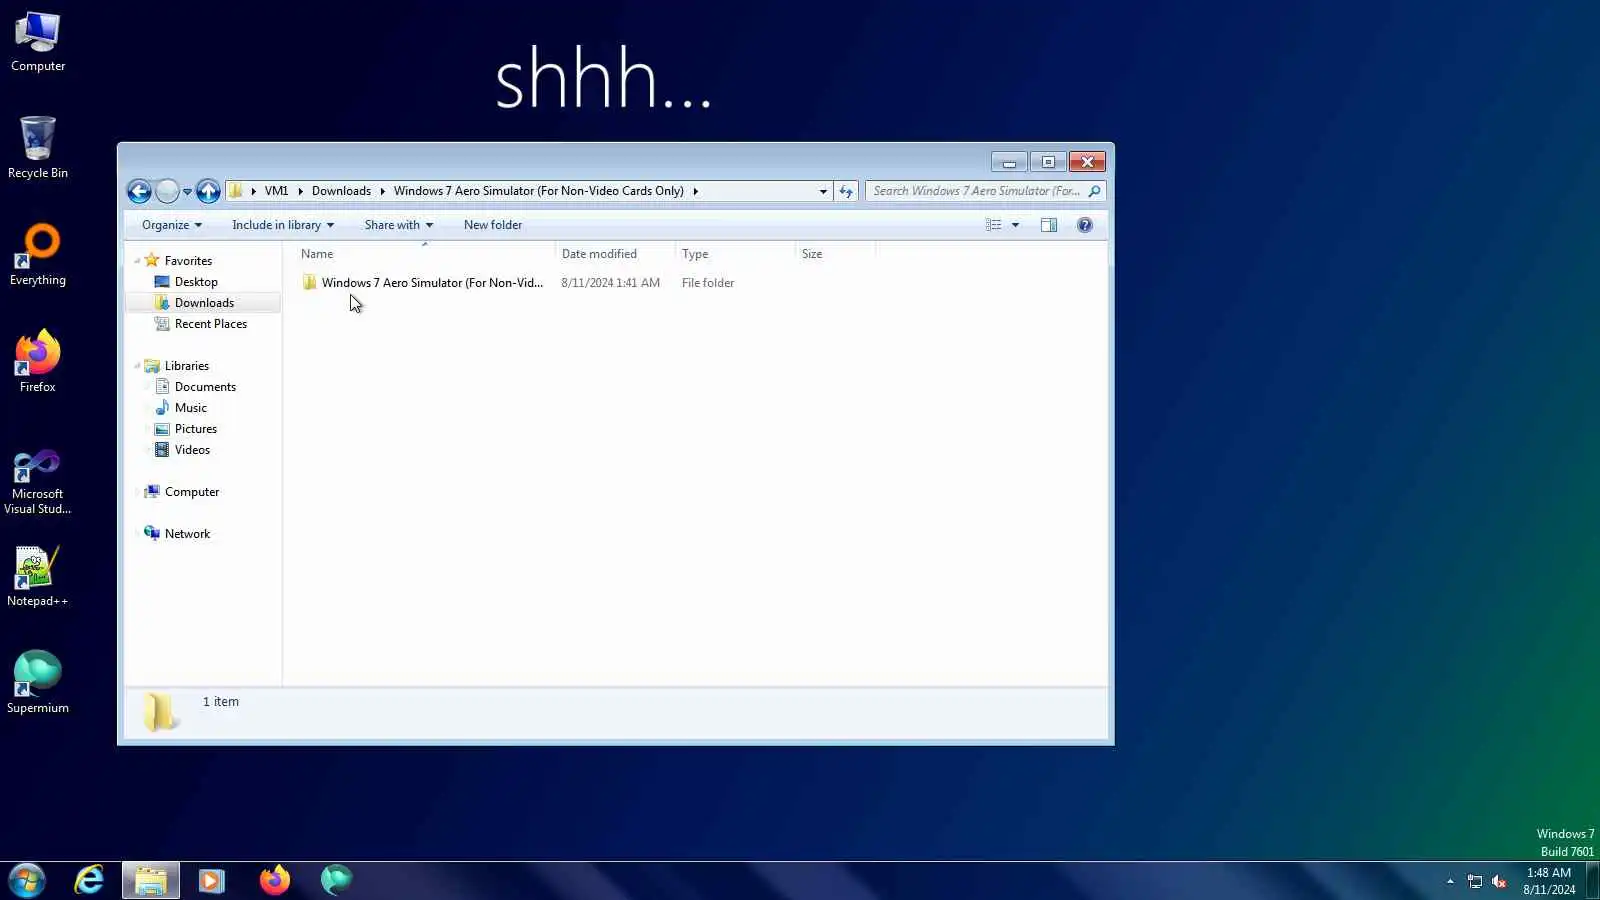Collapse the Favorites group

(x=137, y=261)
